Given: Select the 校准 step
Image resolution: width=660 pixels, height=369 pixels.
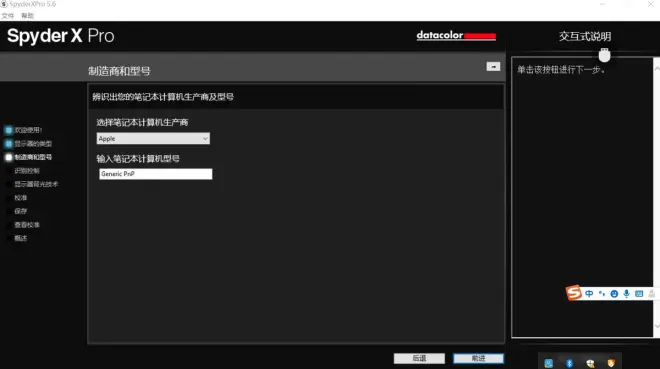Looking at the screenshot, I should (21, 197).
